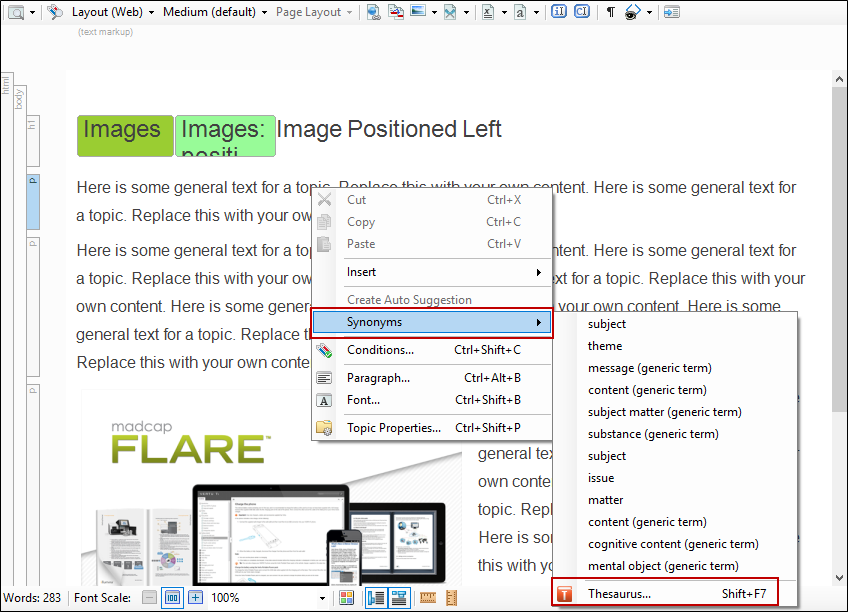Open the Insert submenu
Viewport: 848px width, 612px height.
coord(432,272)
